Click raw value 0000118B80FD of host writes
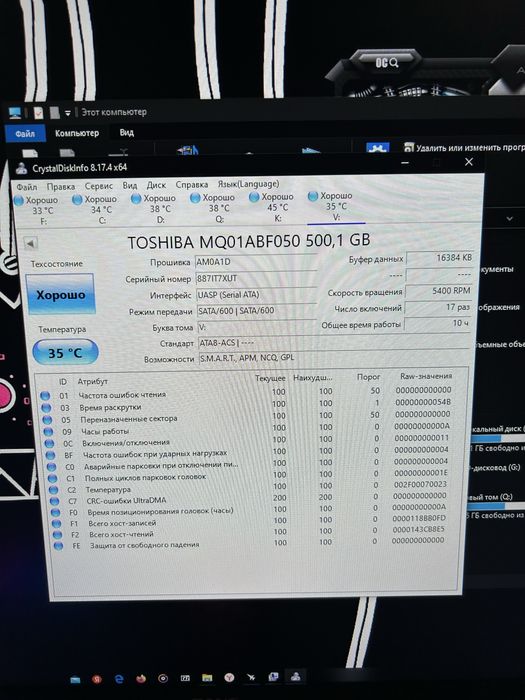 [419, 518]
